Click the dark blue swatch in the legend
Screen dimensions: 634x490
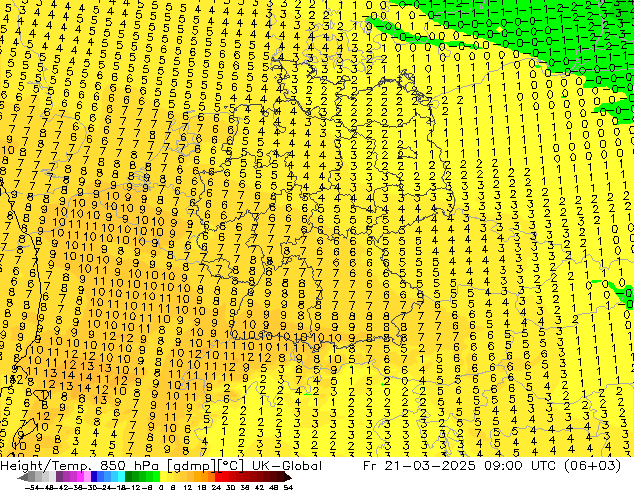94,477
